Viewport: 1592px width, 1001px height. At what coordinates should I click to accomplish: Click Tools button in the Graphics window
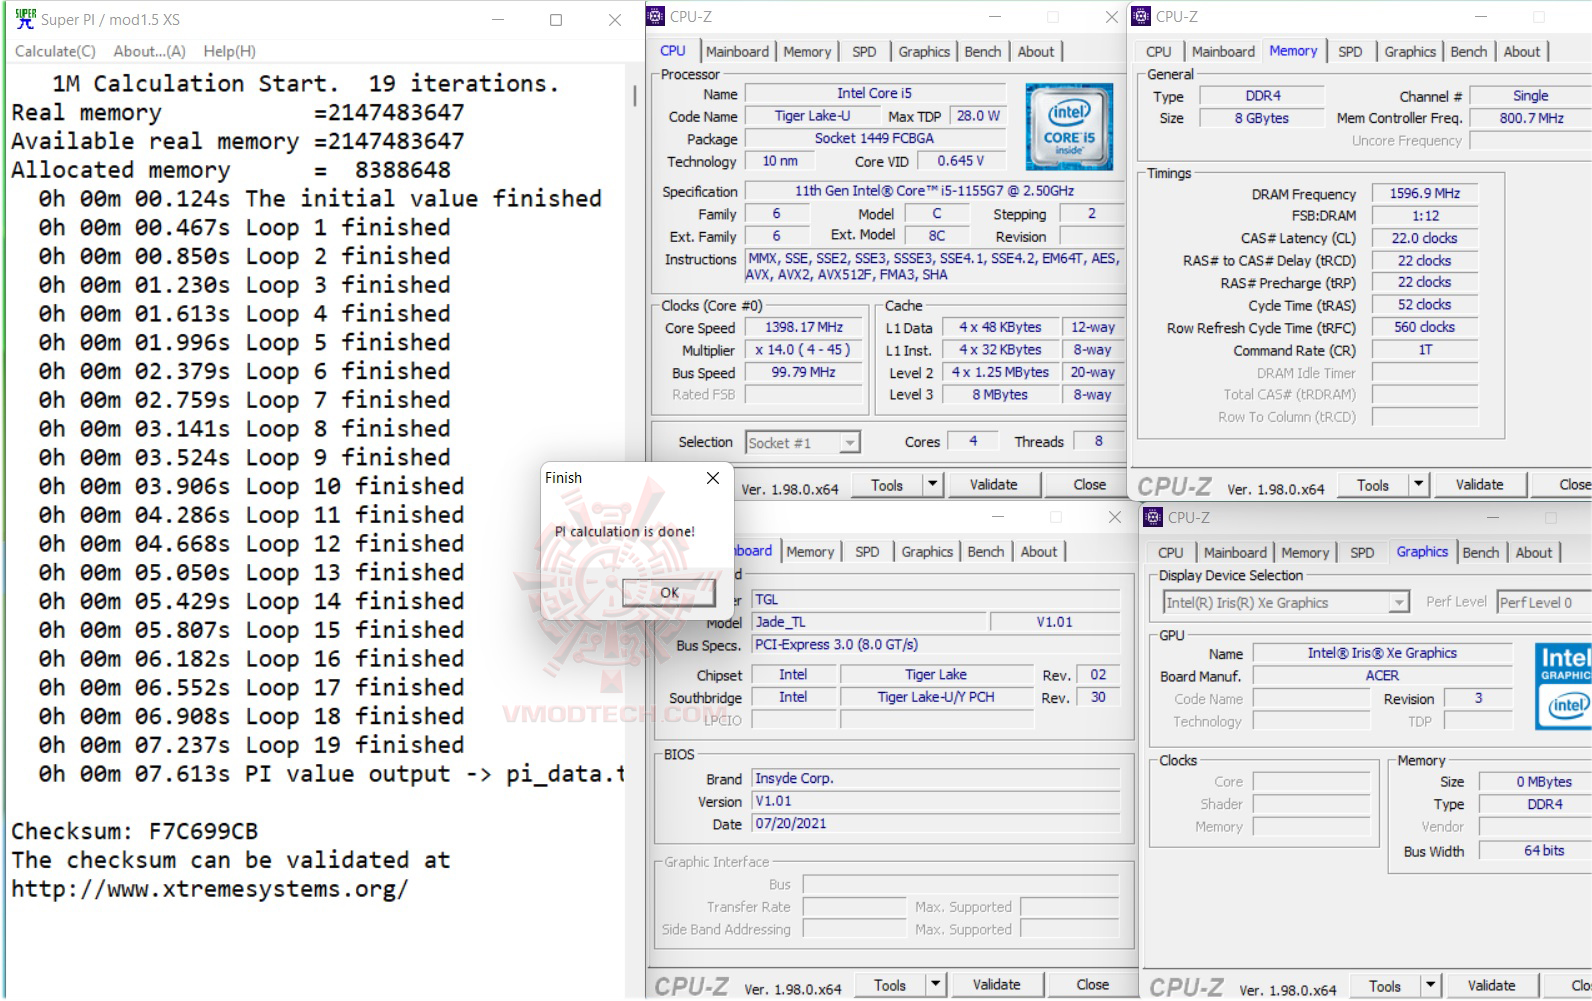tap(1384, 987)
